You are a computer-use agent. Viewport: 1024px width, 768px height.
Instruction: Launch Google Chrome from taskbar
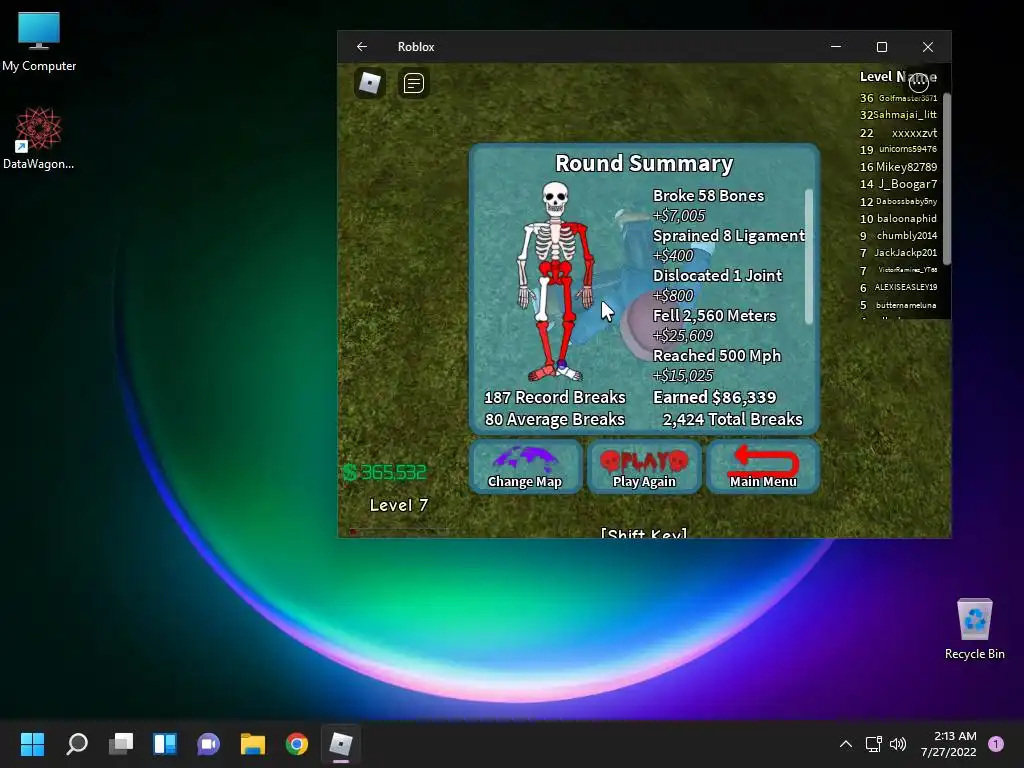tap(296, 744)
